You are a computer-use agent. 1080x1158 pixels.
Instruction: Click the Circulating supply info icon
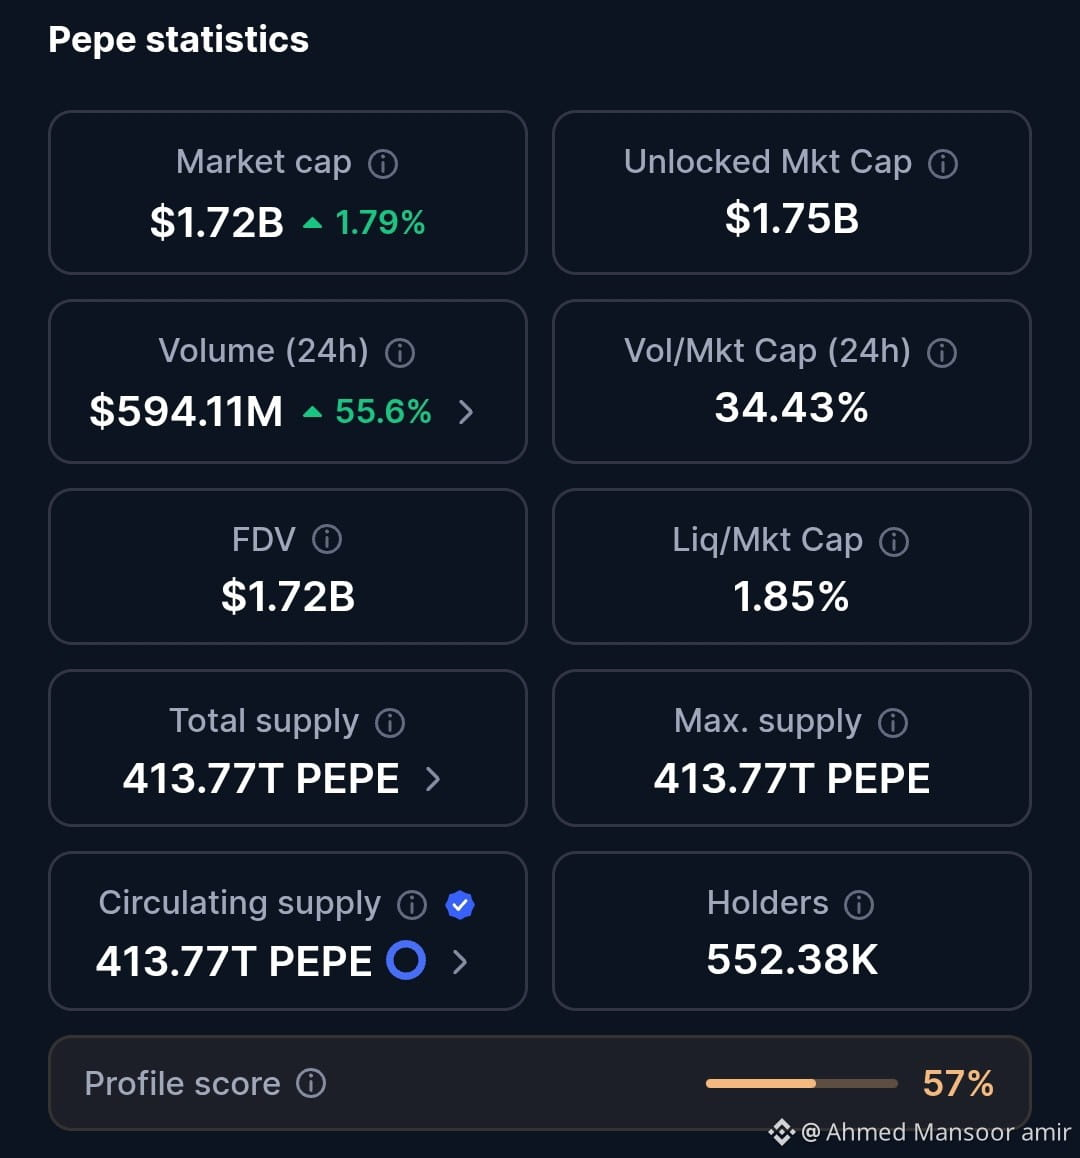pyautogui.click(x=412, y=904)
